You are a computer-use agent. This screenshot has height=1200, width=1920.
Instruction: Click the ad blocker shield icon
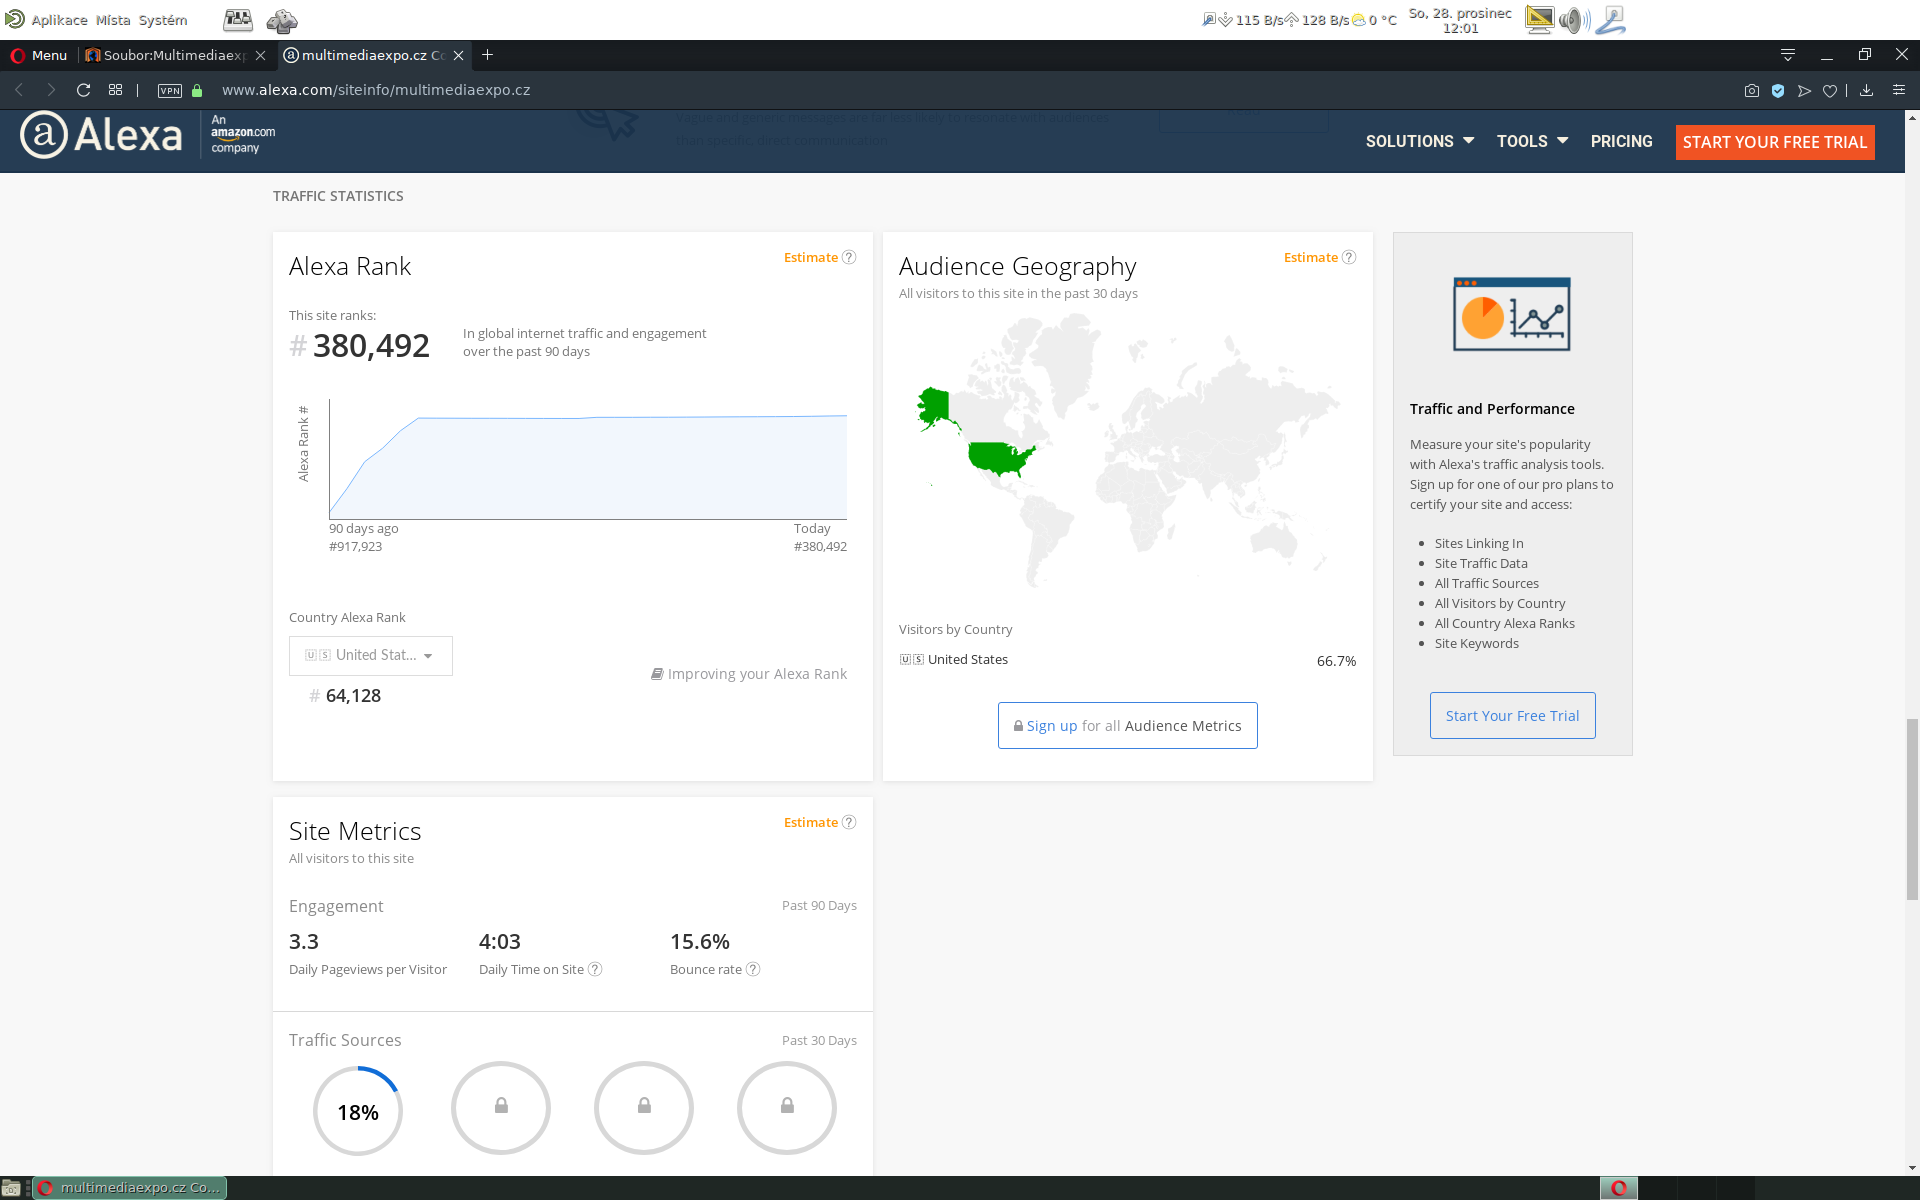click(1778, 91)
